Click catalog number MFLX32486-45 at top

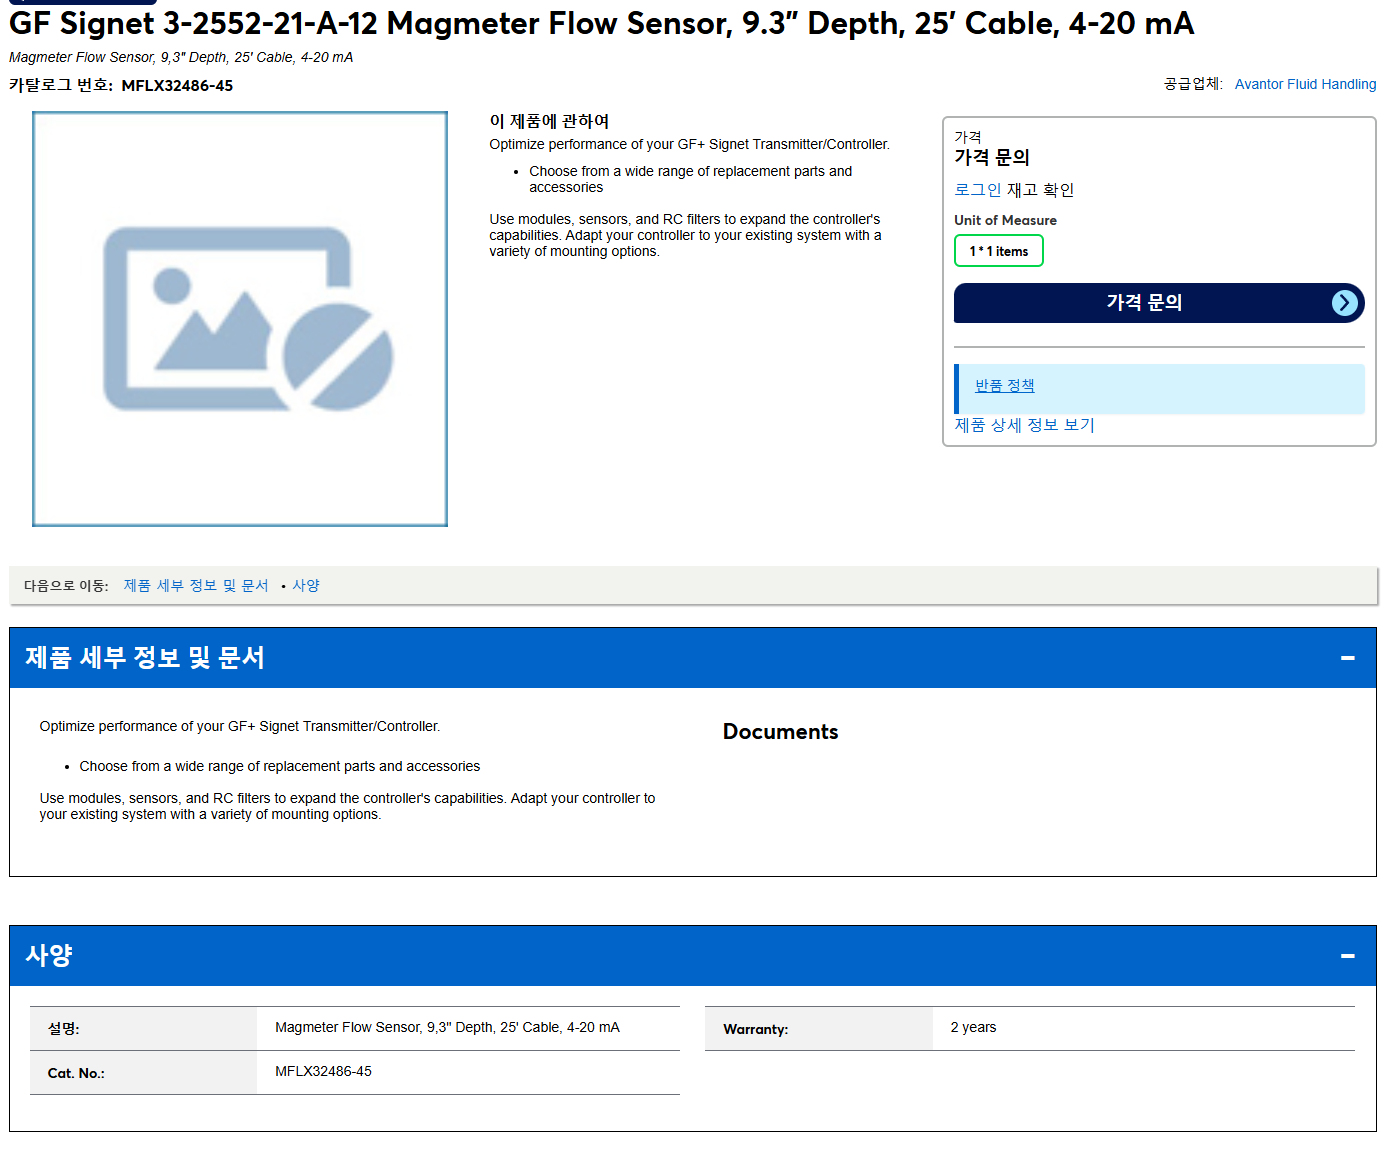coord(177,86)
